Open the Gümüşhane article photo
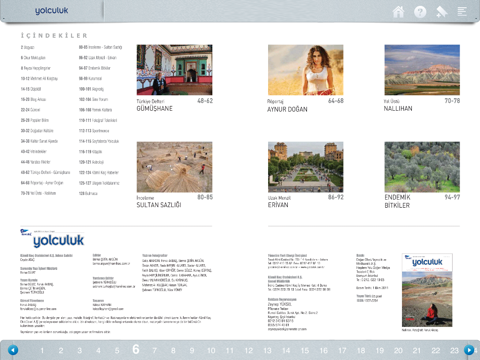This screenshot has width=480, height=360. pos(174,70)
